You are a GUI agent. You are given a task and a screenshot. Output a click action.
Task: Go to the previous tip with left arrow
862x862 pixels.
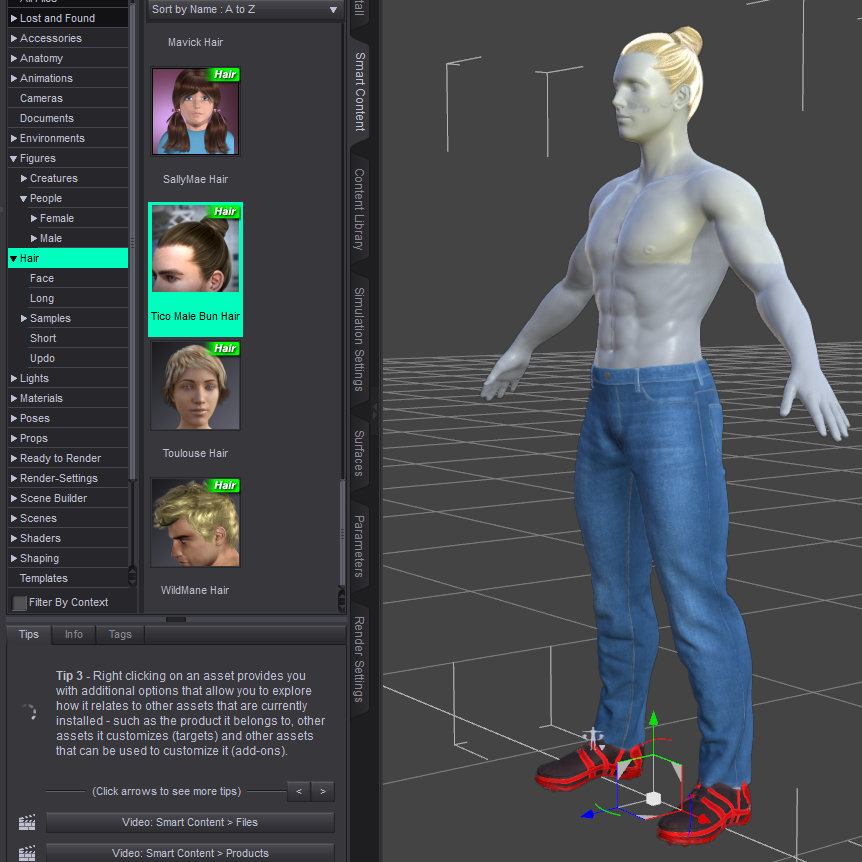tap(298, 791)
